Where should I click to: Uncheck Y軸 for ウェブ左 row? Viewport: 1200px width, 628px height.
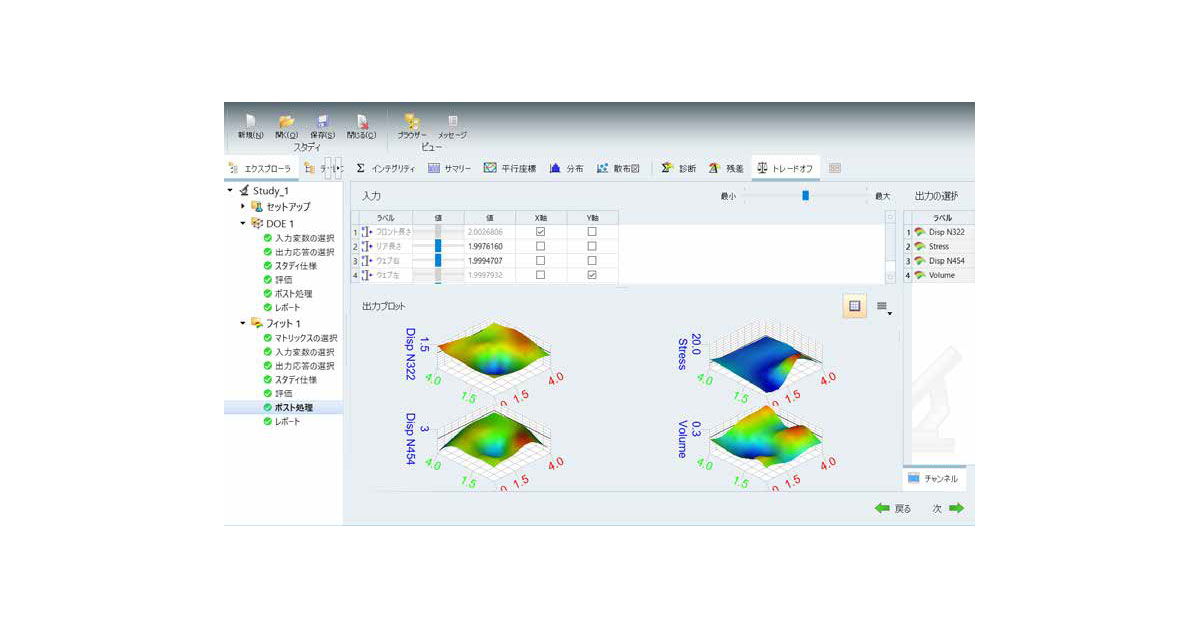click(592, 275)
